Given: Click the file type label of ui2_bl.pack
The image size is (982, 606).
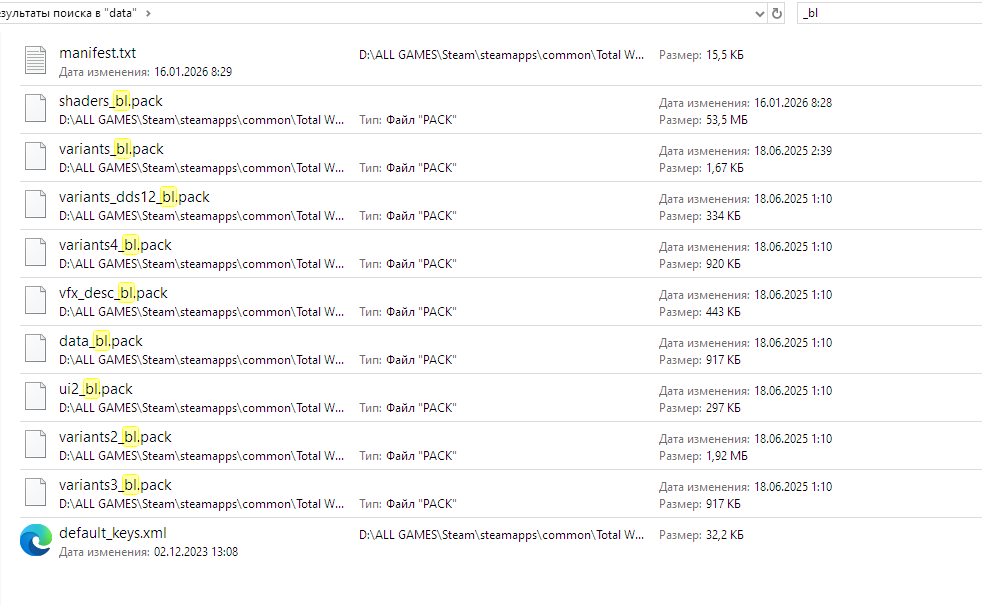Looking at the screenshot, I should coord(408,408).
